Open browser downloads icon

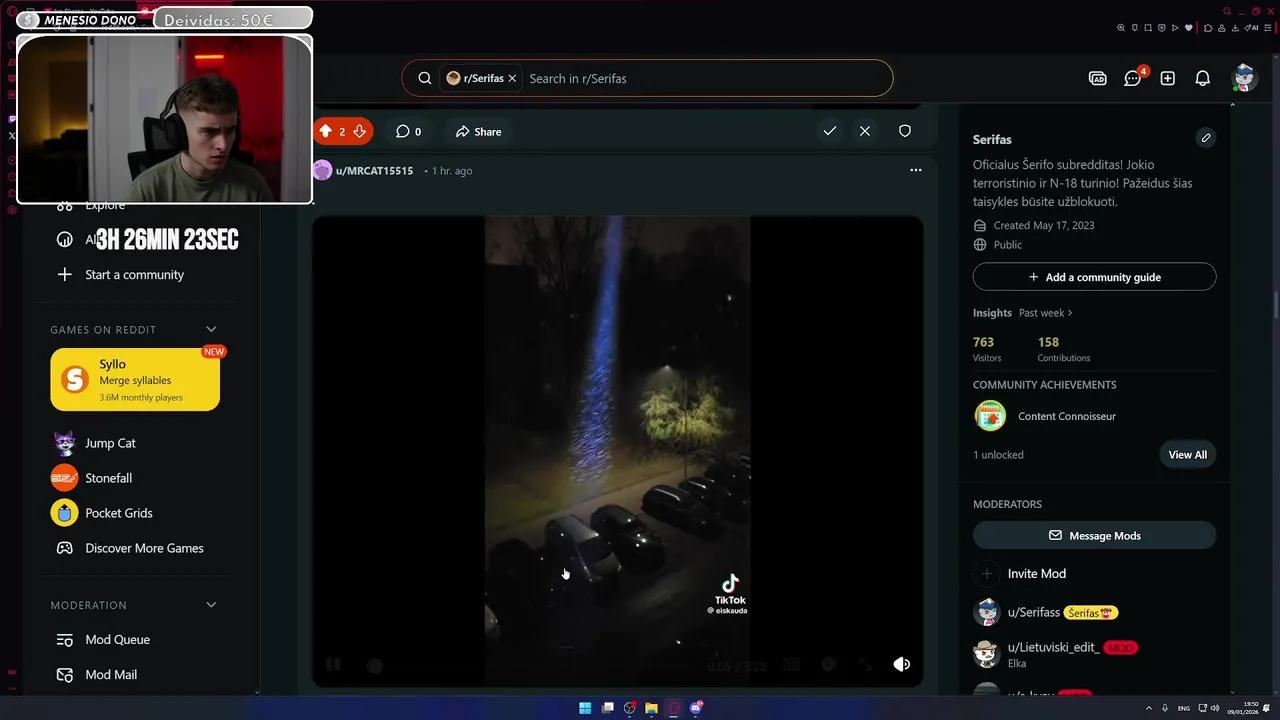point(1235,28)
